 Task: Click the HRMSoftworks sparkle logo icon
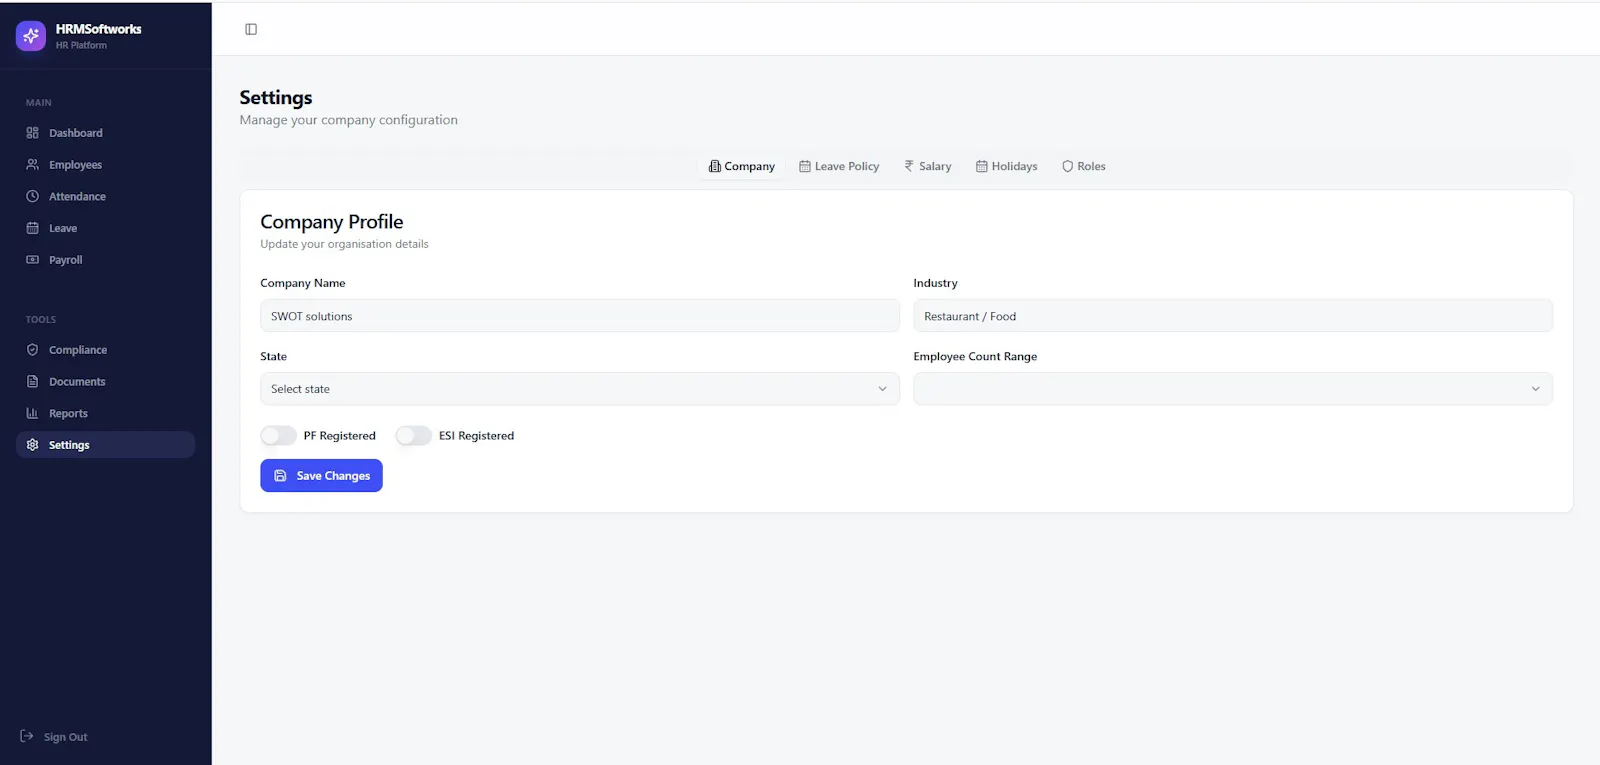pyautogui.click(x=31, y=36)
